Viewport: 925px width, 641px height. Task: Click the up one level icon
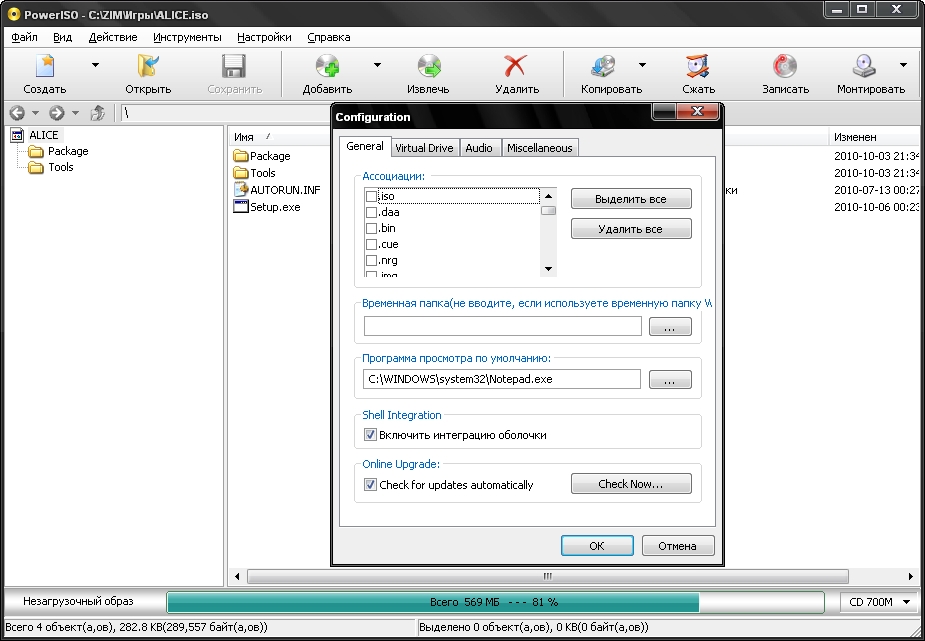coord(98,113)
